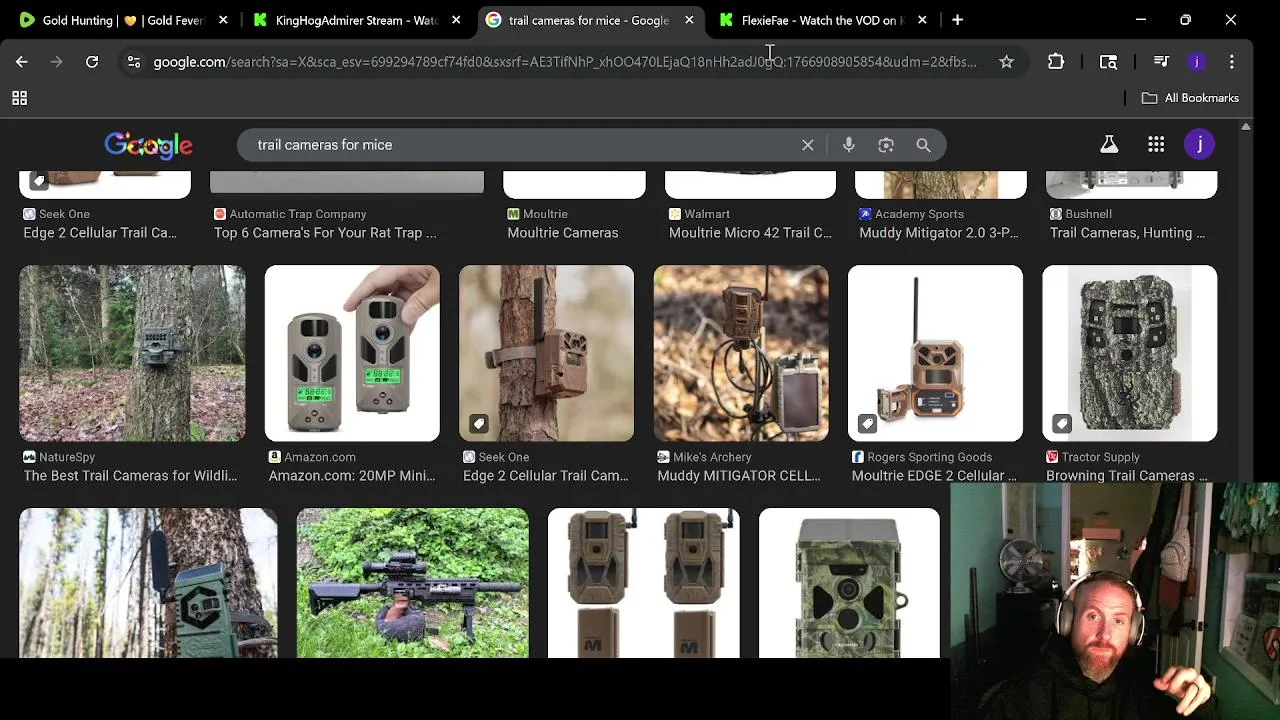Viewport: 1280px width, 720px height.
Task: Open Moultrie Cameras result link
Action: tap(563, 233)
